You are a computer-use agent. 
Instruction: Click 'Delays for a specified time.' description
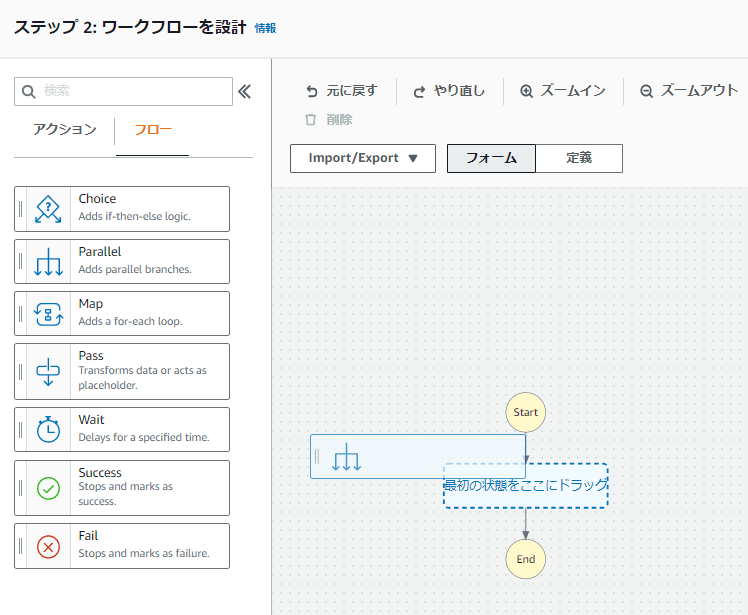click(x=144, y=437)
